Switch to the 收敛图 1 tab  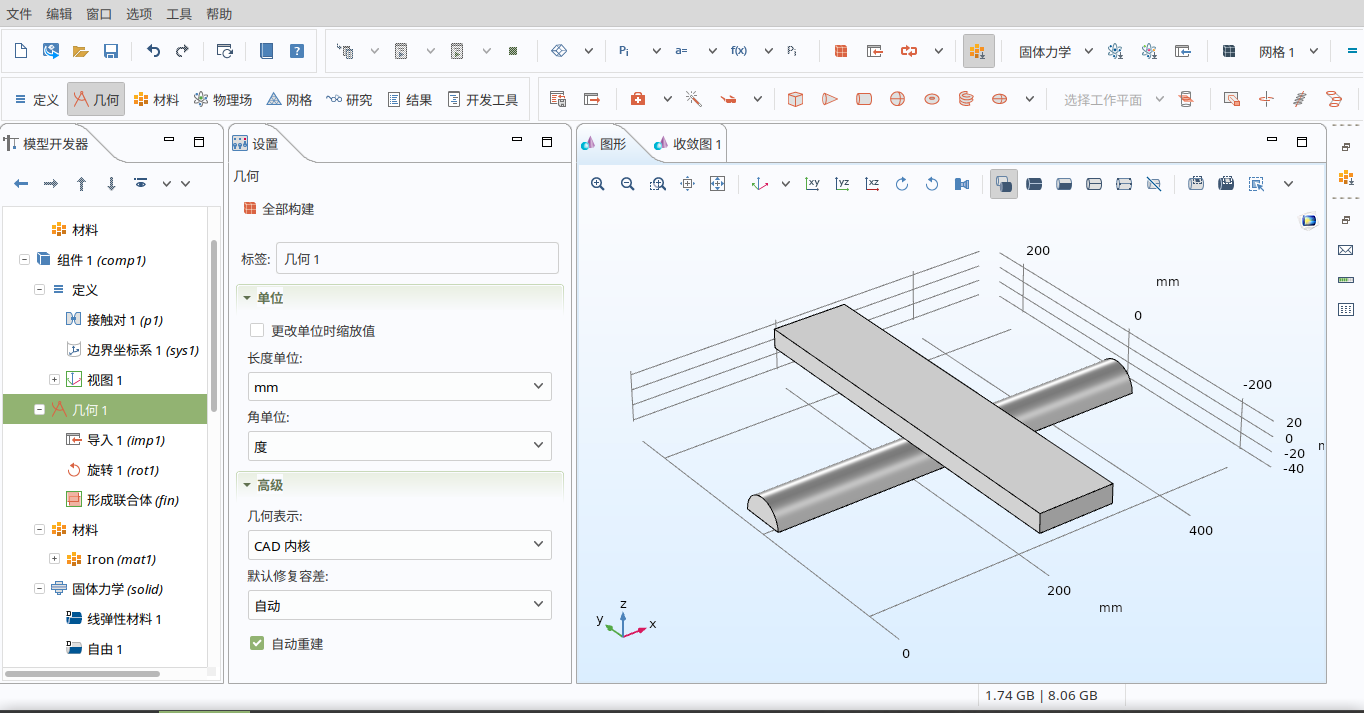tap(688, 144)
